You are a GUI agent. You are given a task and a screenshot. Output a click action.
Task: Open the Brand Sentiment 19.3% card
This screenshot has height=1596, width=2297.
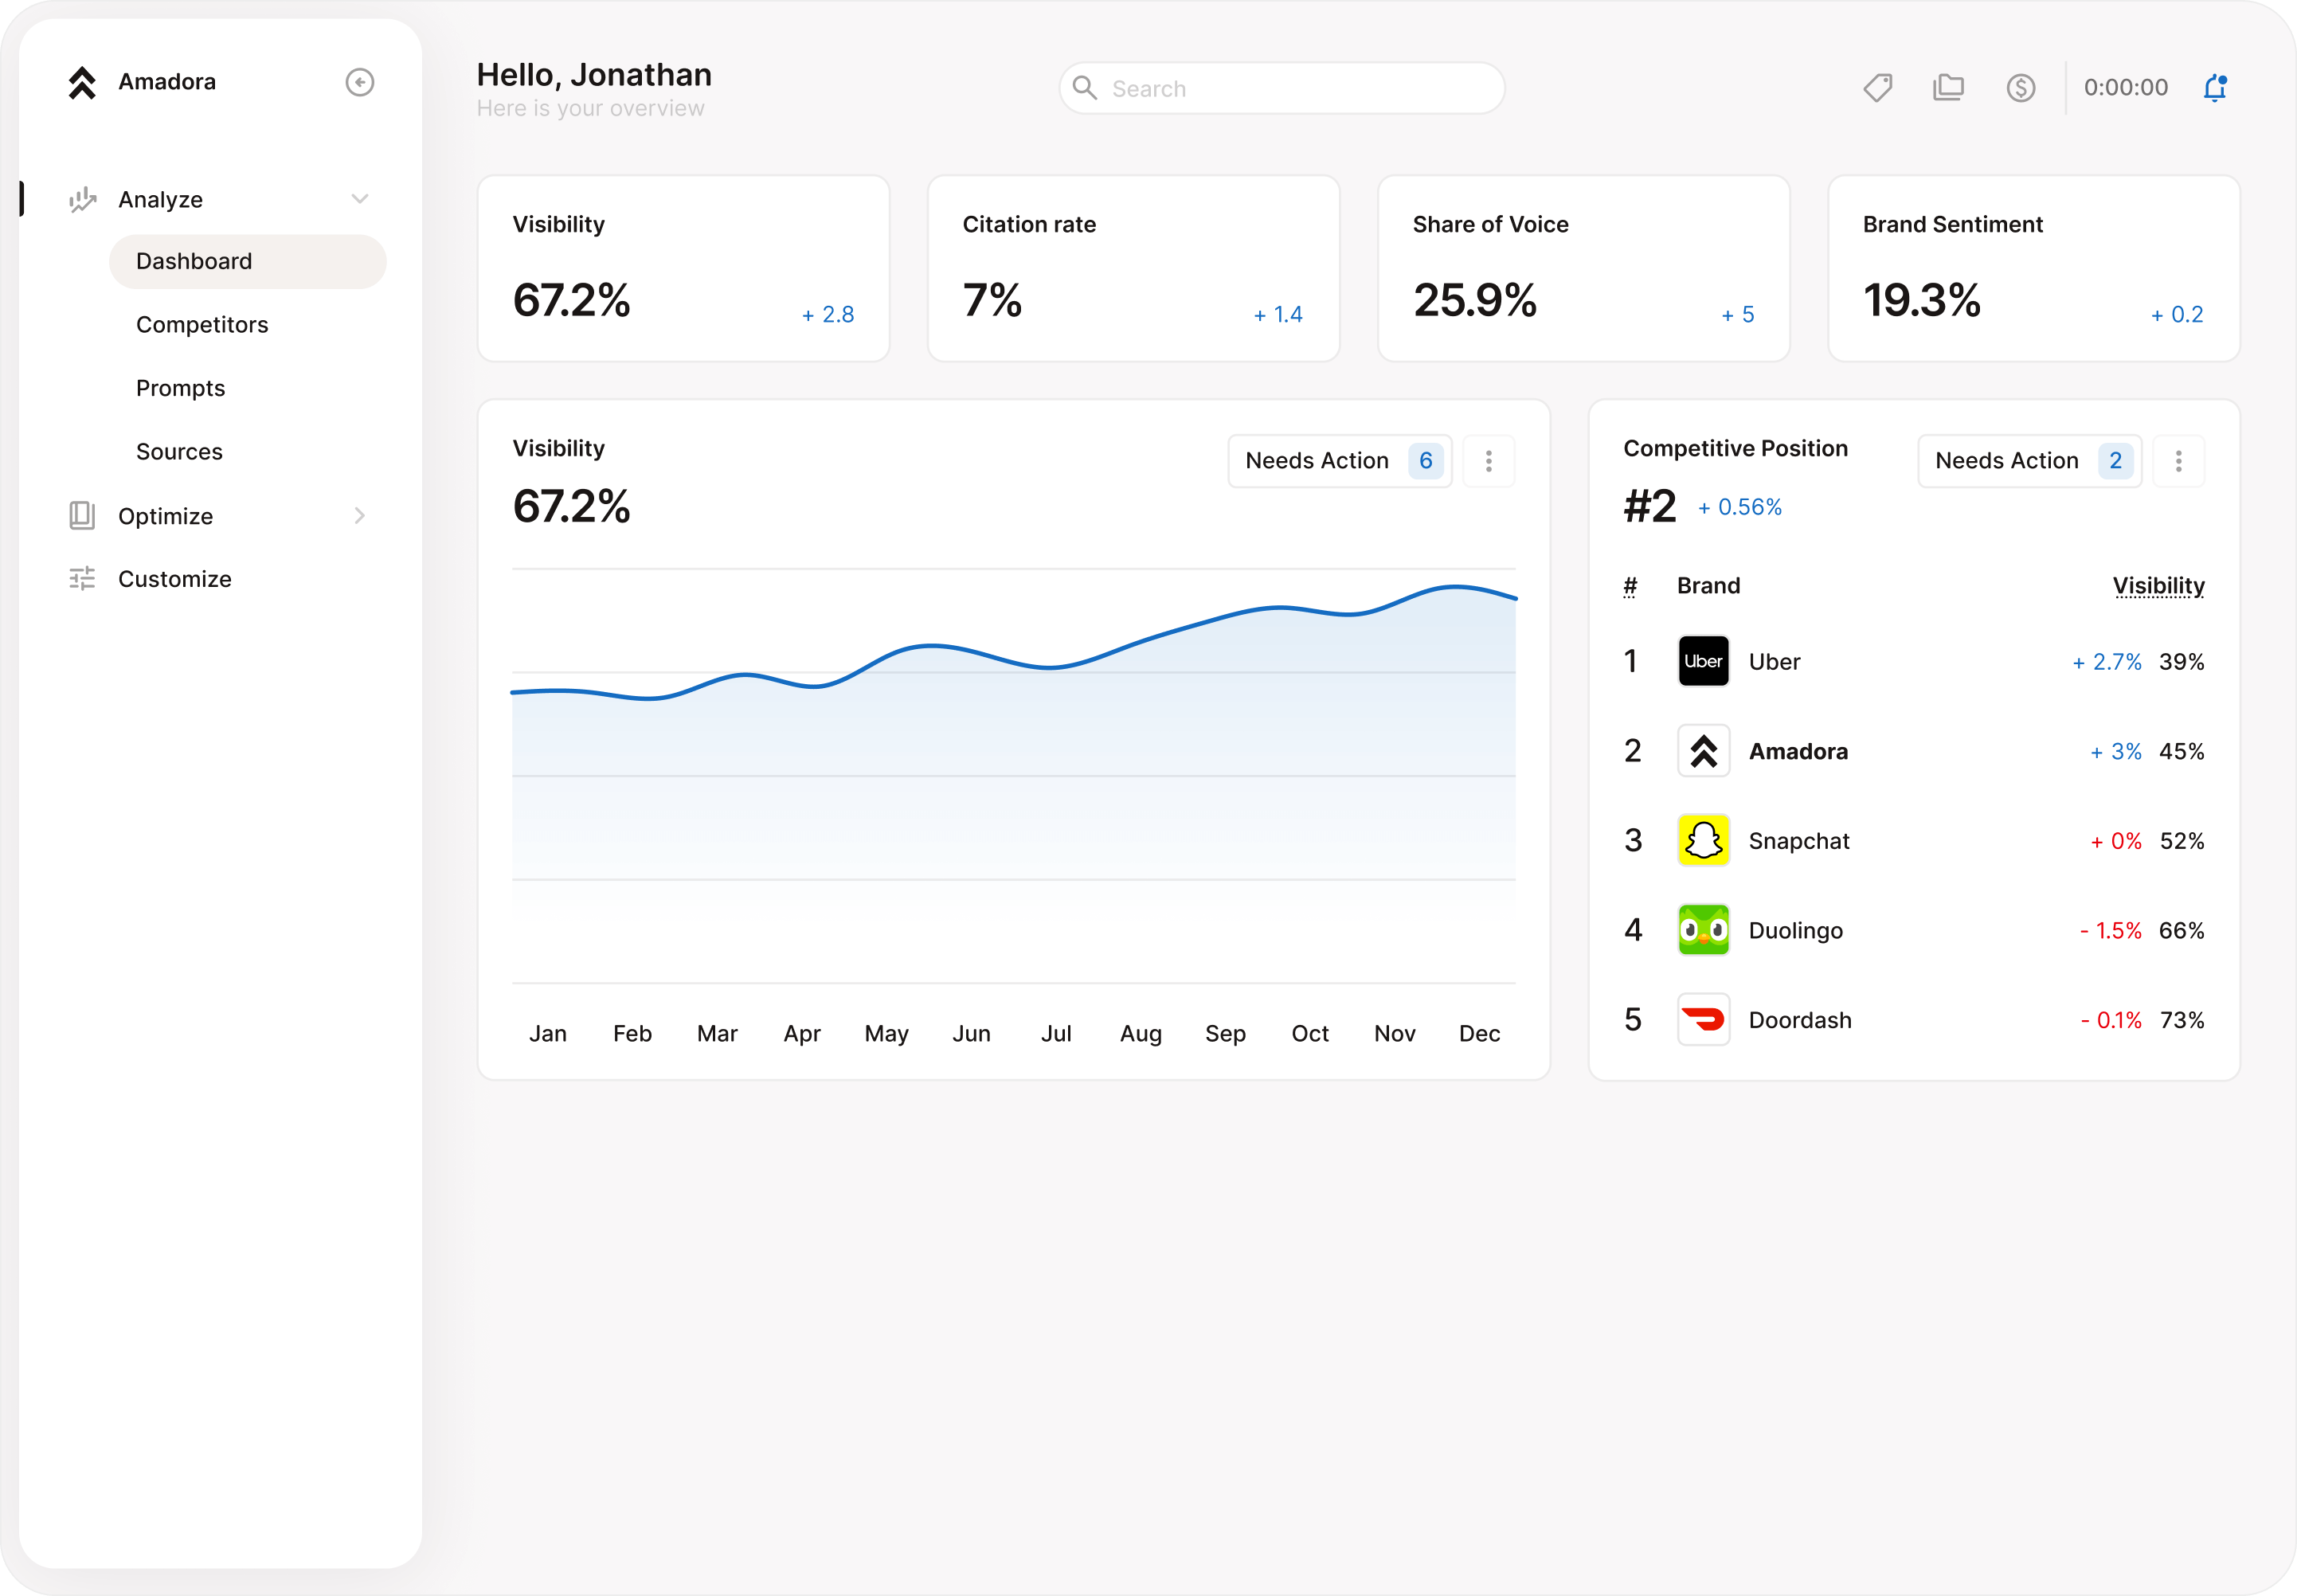[2034, 269]
